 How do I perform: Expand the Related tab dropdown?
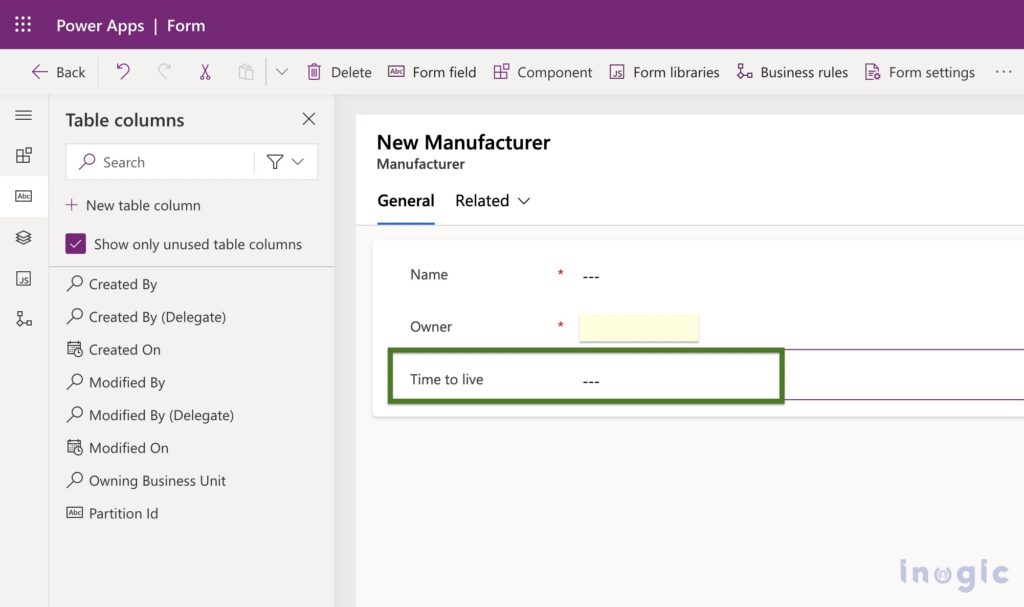(x=525, y=201)
